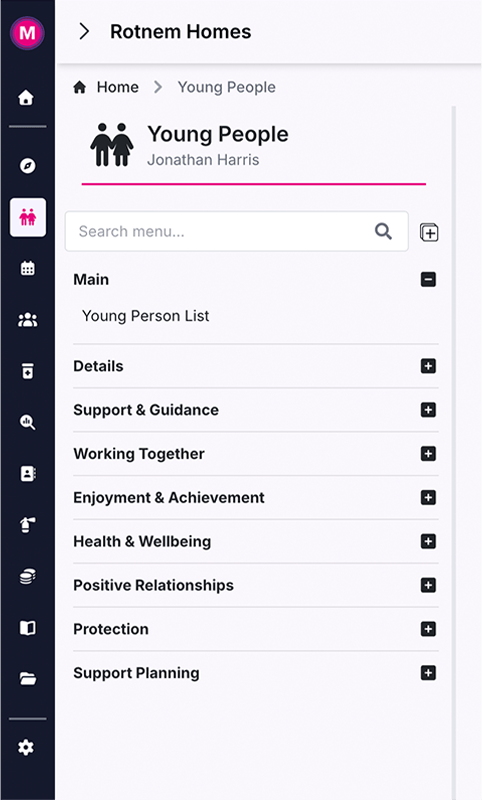This screenshot has width=482, height=800.
Task: Open the M profile avatar
Action: pyautogui.click(x=27, y=33)
